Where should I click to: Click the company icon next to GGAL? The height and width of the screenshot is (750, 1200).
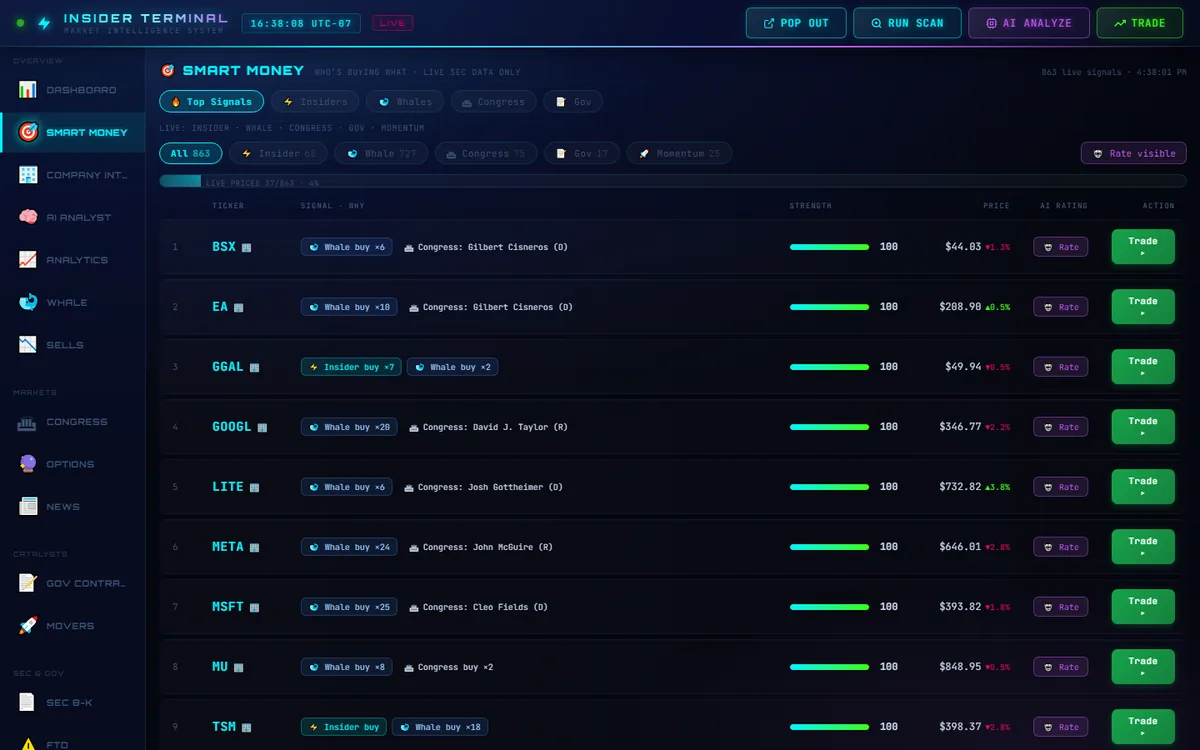[x=255, y=367]
